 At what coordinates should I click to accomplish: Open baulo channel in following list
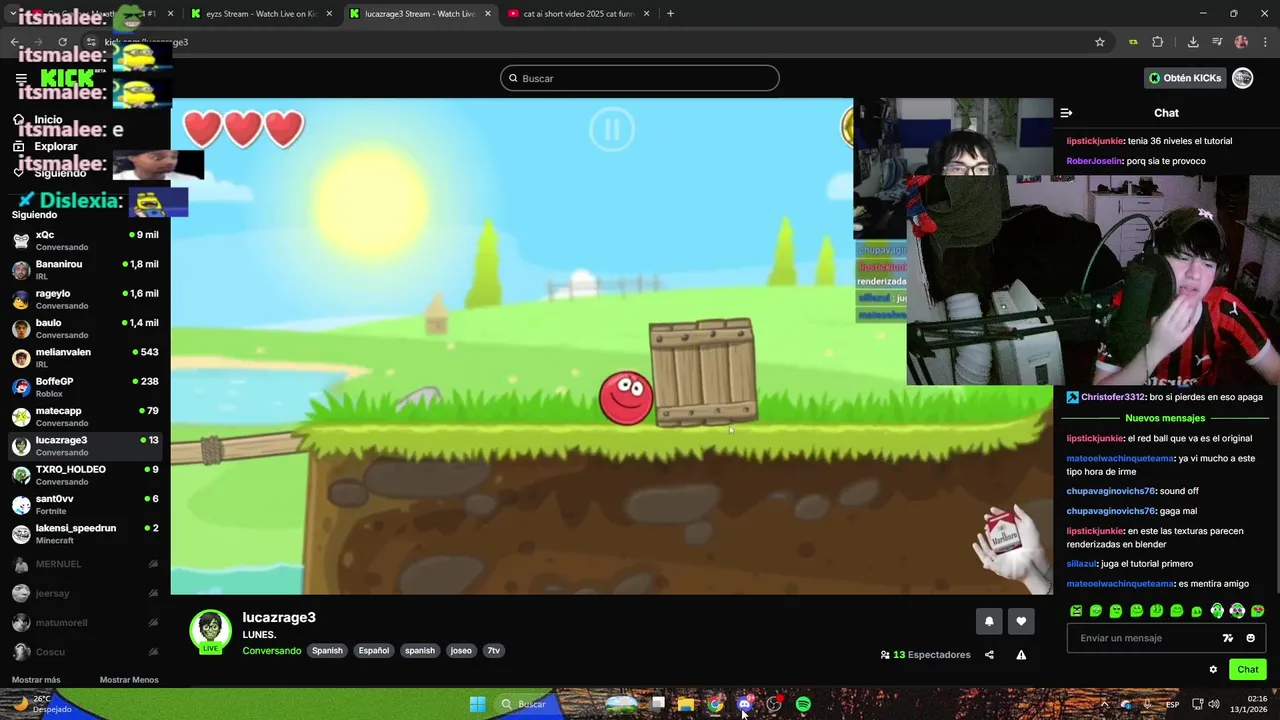(85, 328)
